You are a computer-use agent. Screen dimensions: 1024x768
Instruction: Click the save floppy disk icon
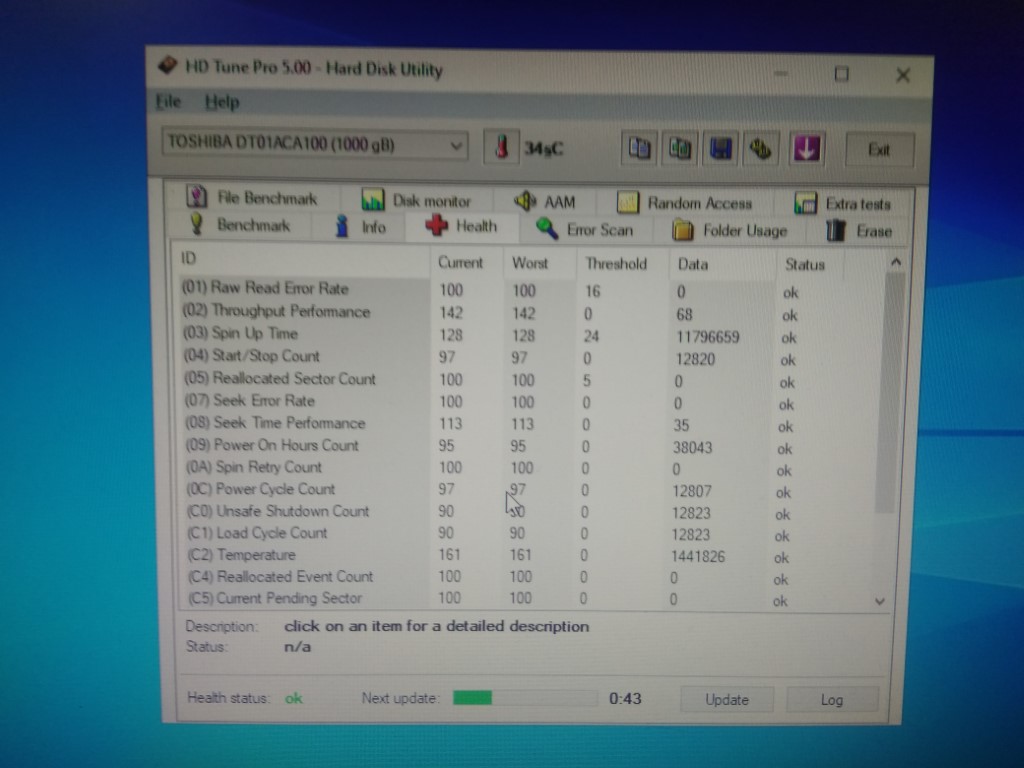720,150
